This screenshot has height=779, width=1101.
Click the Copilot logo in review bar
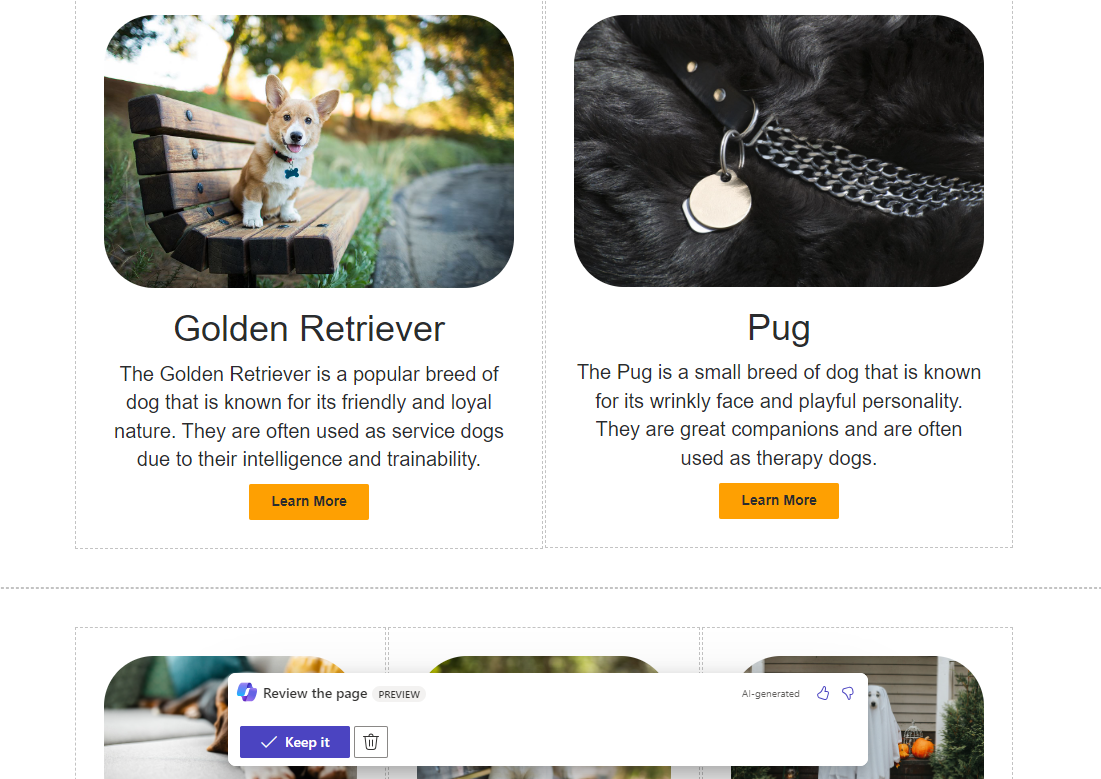pos(246,693)
